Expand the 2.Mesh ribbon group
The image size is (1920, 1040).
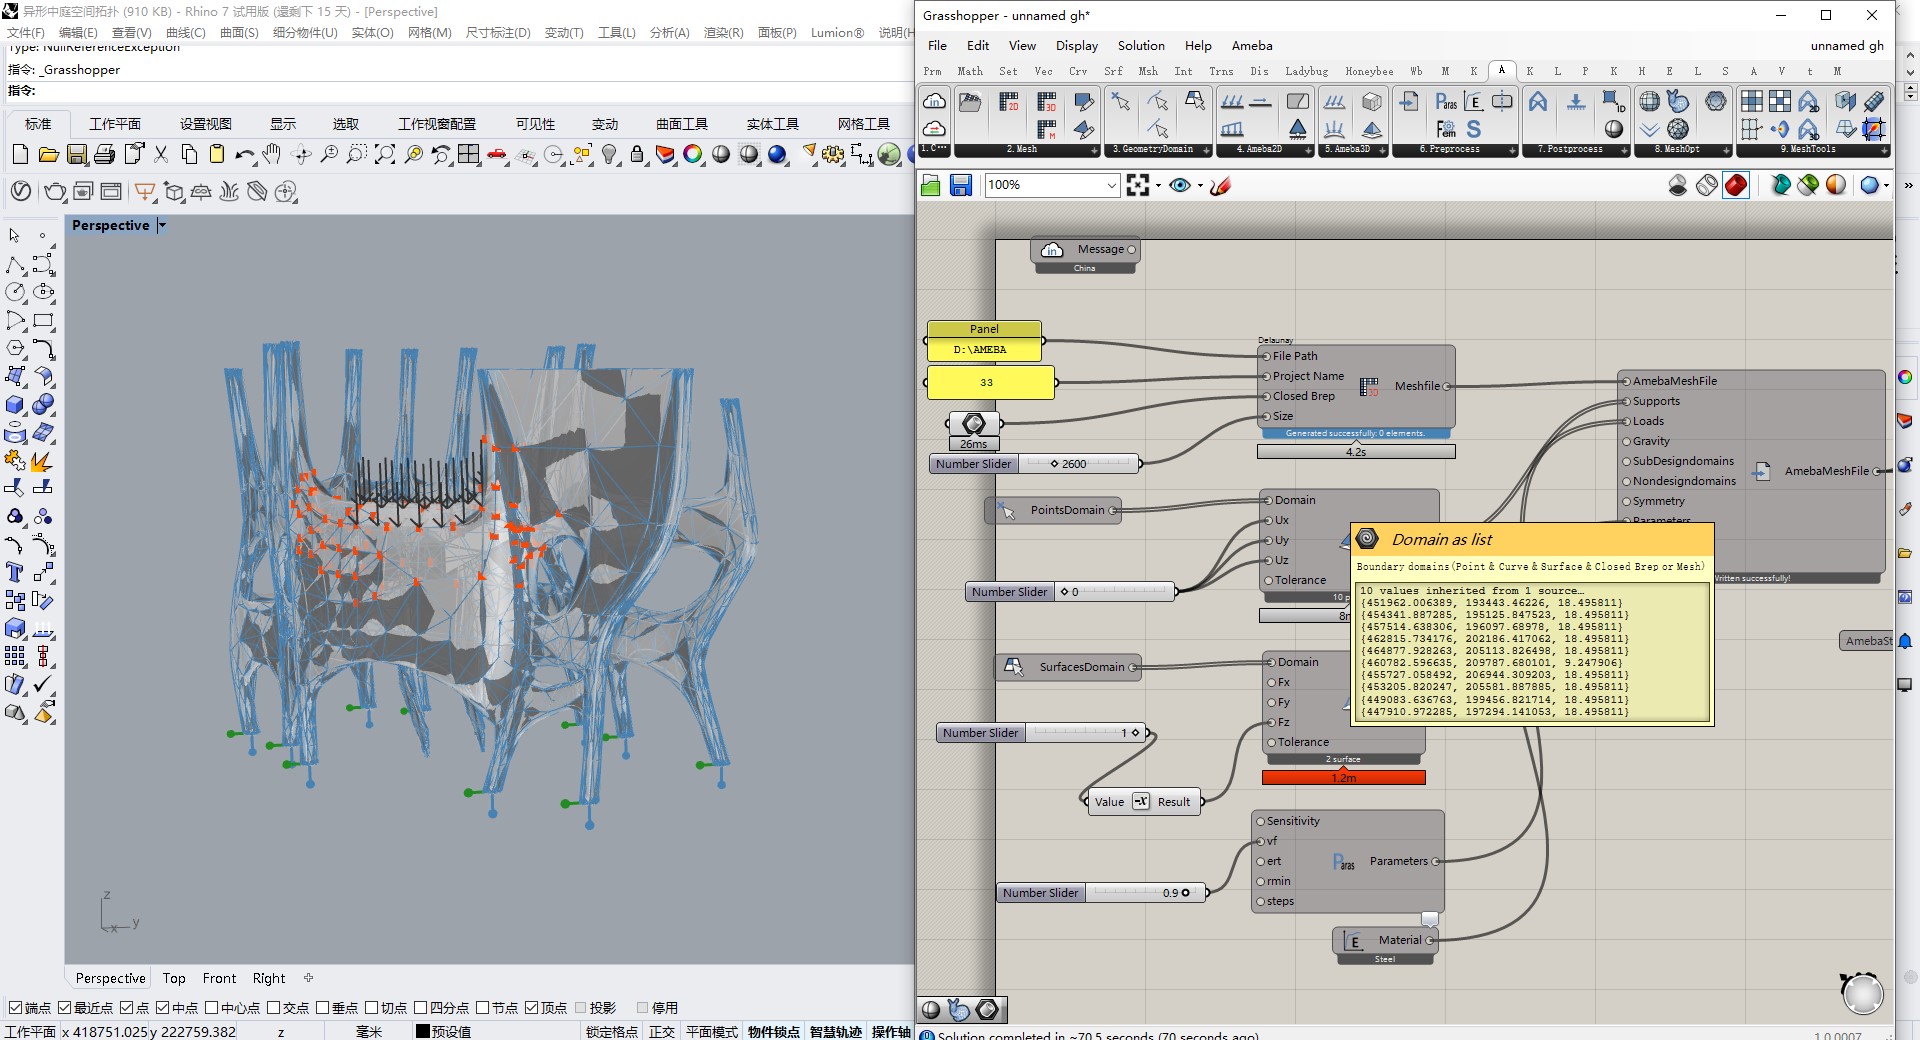(x=1095, y=150)
